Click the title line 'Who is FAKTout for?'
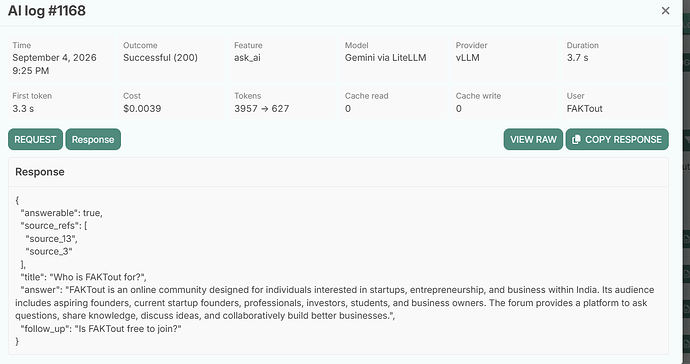This screenshot has width=690, height=364. [x=83, y=277]
